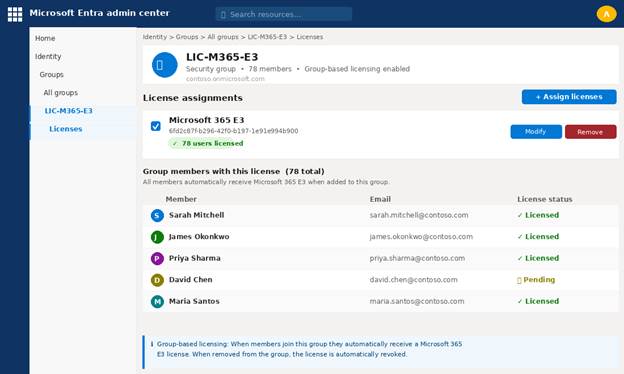Click the info icon in the licensing note
The width and height of the screenshot is (624, 374).
click(152, 344)
